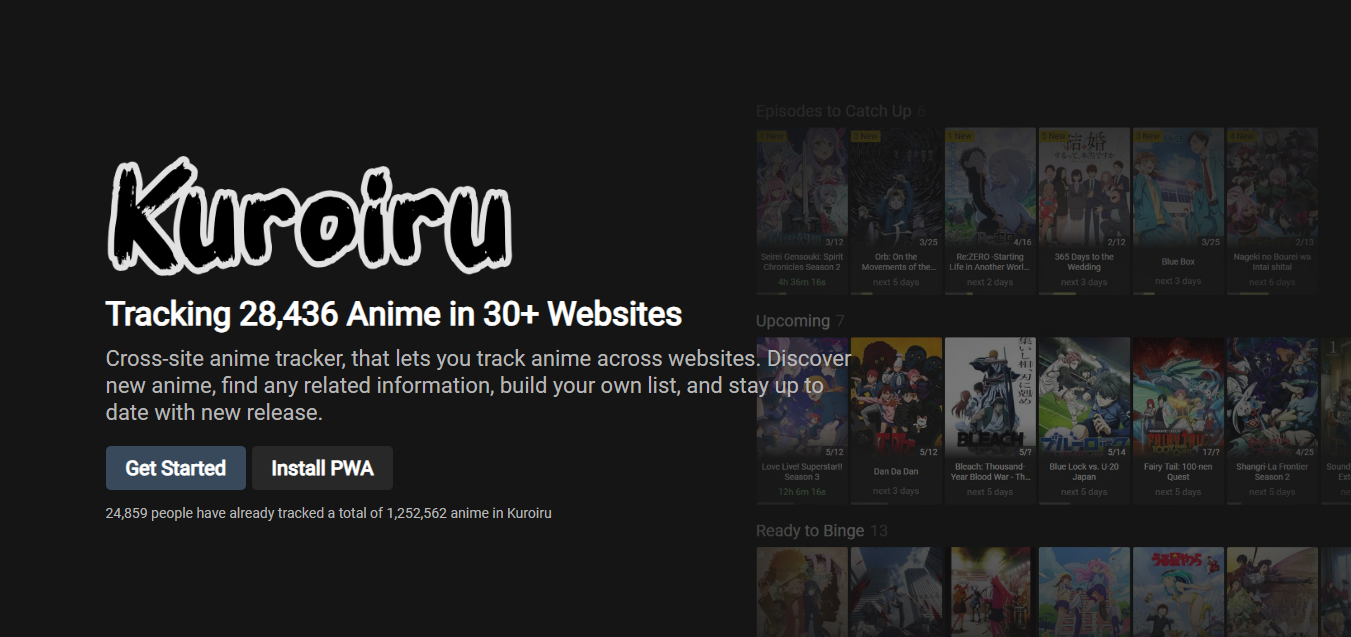The width and height of the screenshot is (1351, 637).
Task: Click the 'Fairy Tail: 100-nen Quest' title
Action: click(1178, 472)
